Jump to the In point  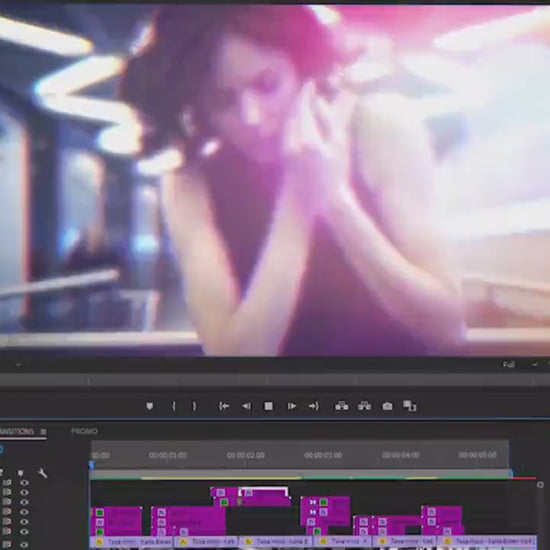(x=224, y=406)
